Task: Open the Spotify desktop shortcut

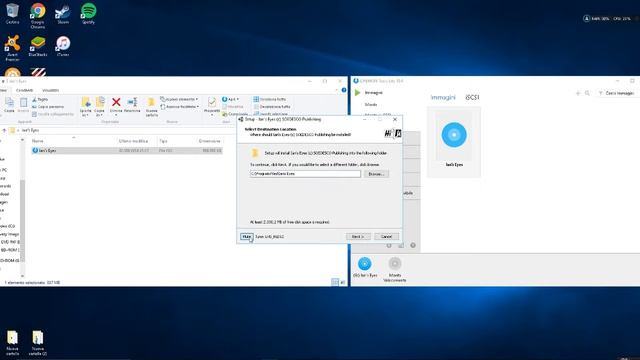Action: (88, 13)
